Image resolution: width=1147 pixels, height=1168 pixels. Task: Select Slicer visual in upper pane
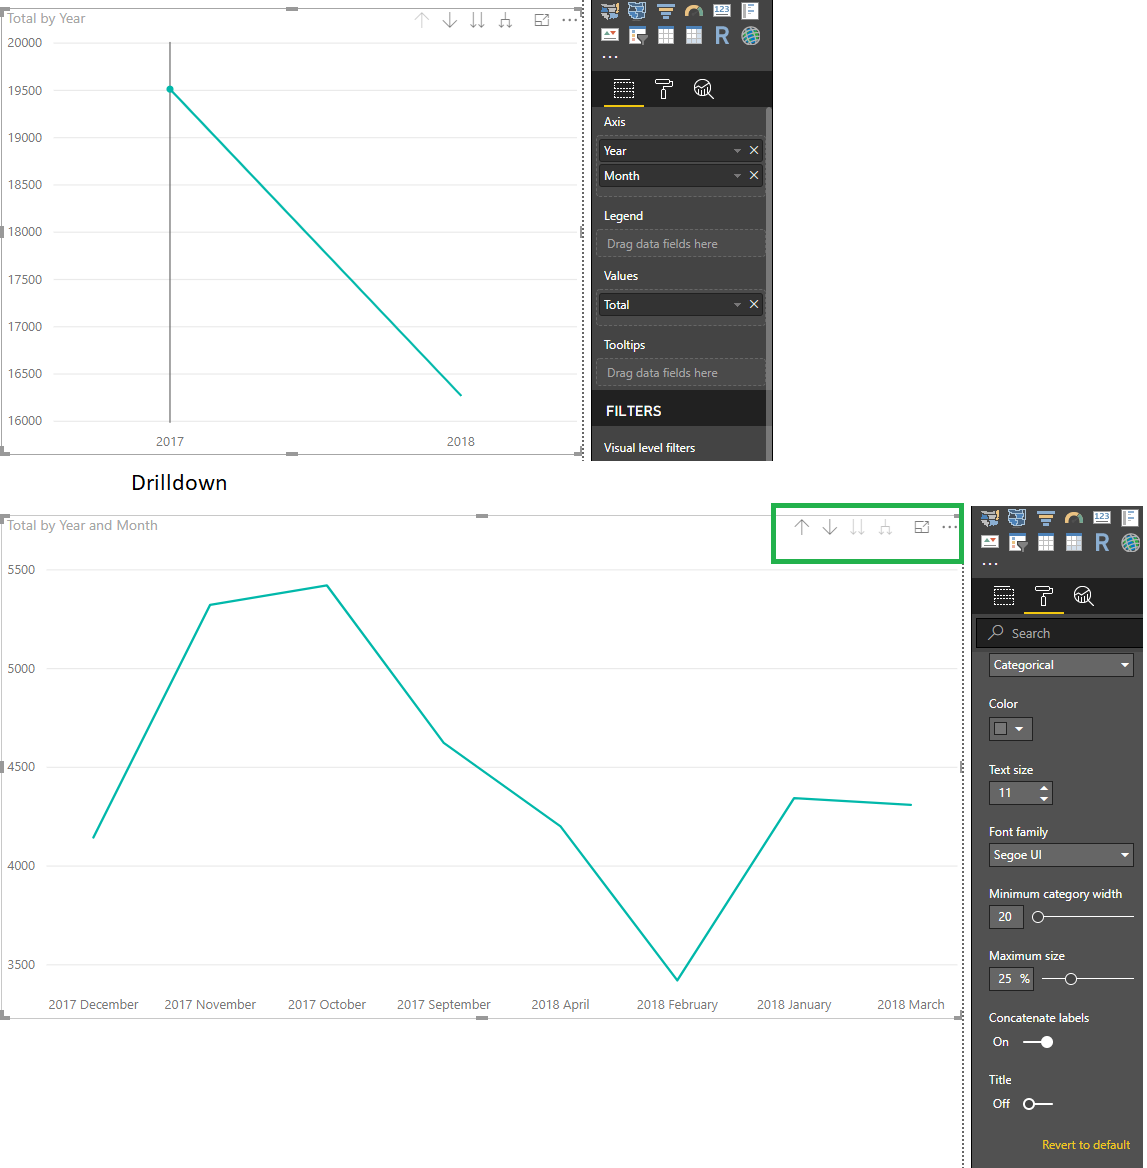[638, 36]
